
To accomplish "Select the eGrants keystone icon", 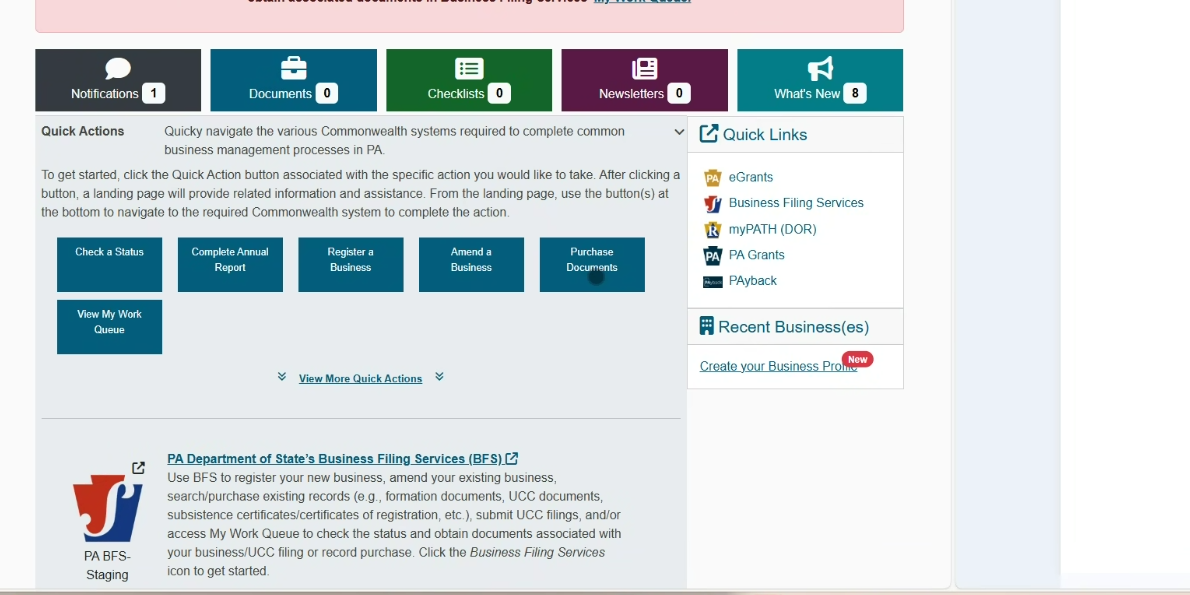I will 713,177.
